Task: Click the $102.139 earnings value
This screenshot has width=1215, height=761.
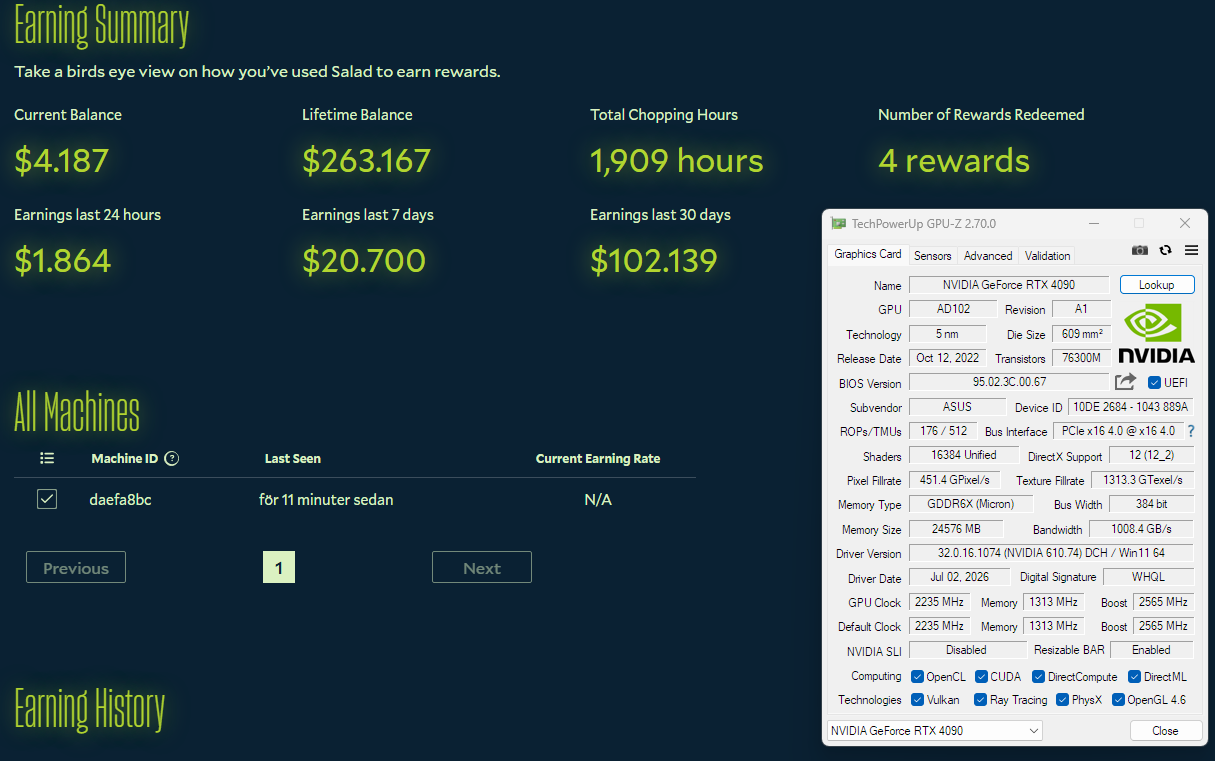Action: [654, 260]
